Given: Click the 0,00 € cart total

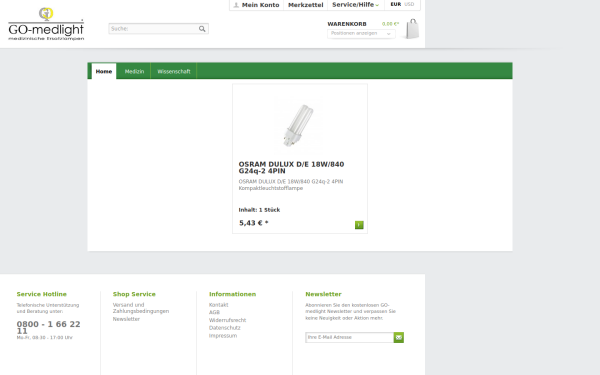Looking at the screenshot, I should click(x=390, y=24).
